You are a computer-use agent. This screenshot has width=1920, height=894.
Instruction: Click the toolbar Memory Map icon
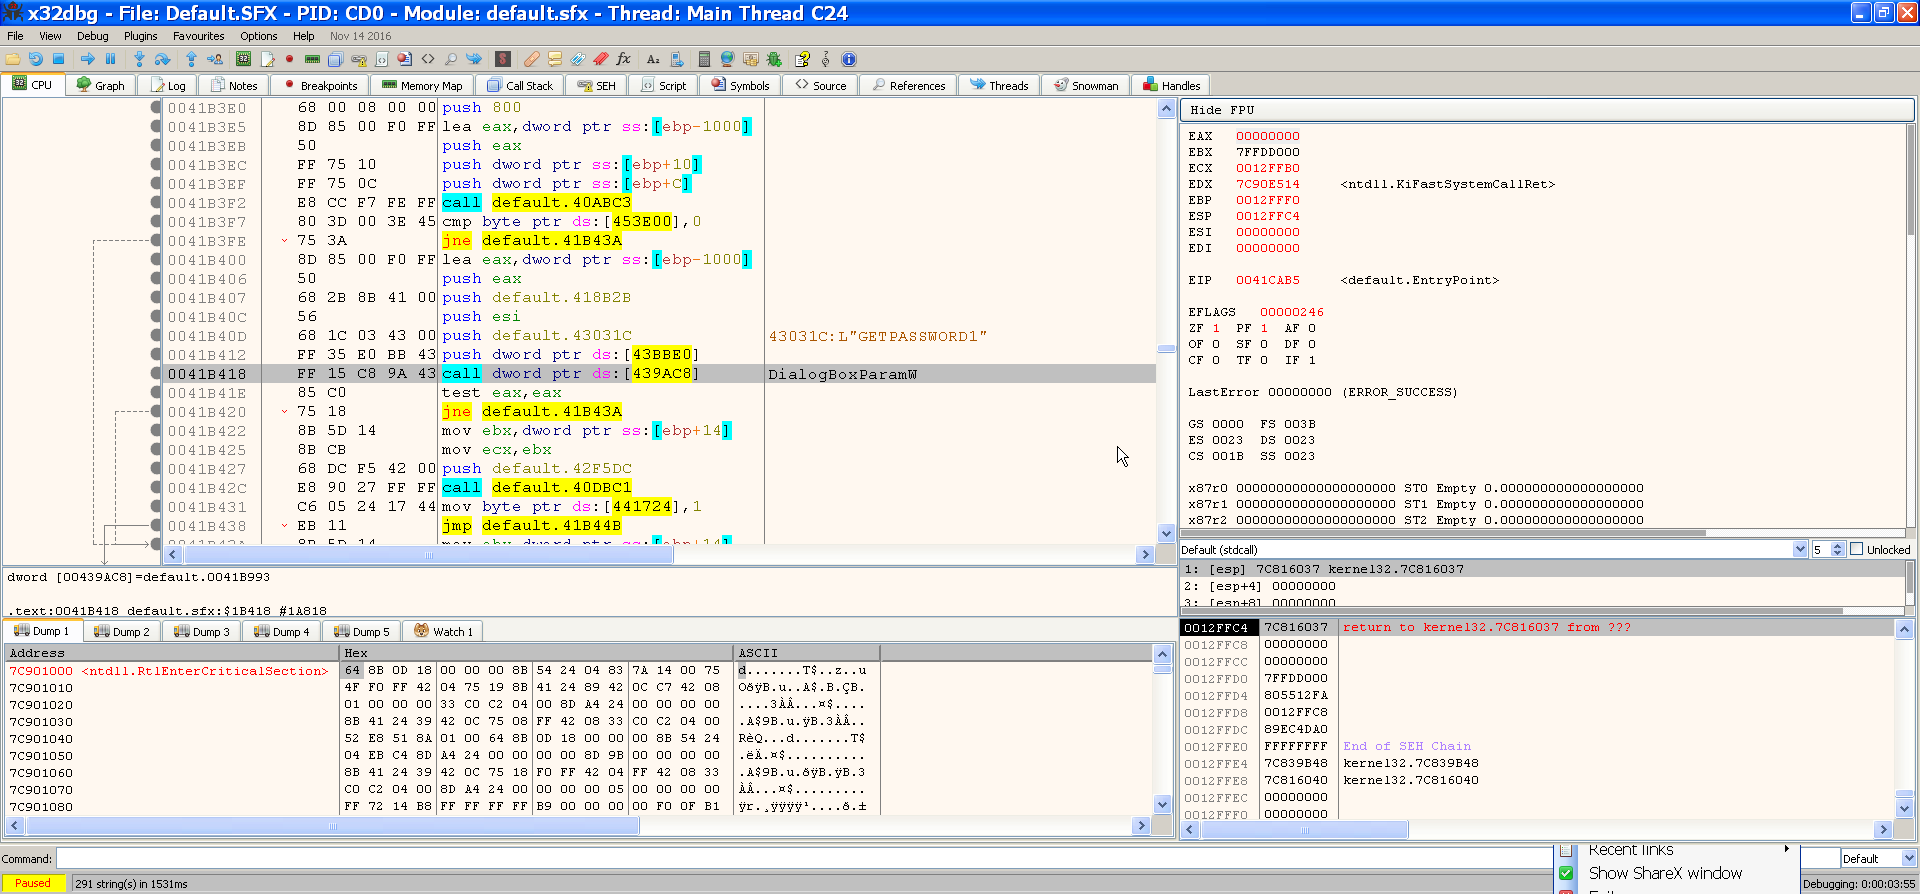pos(312,59)
